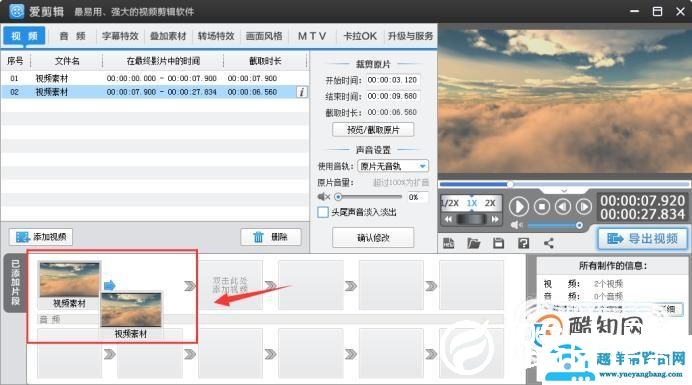Click the save project floppy icon
Screen dimensions: 692x385
coord(498,243)
